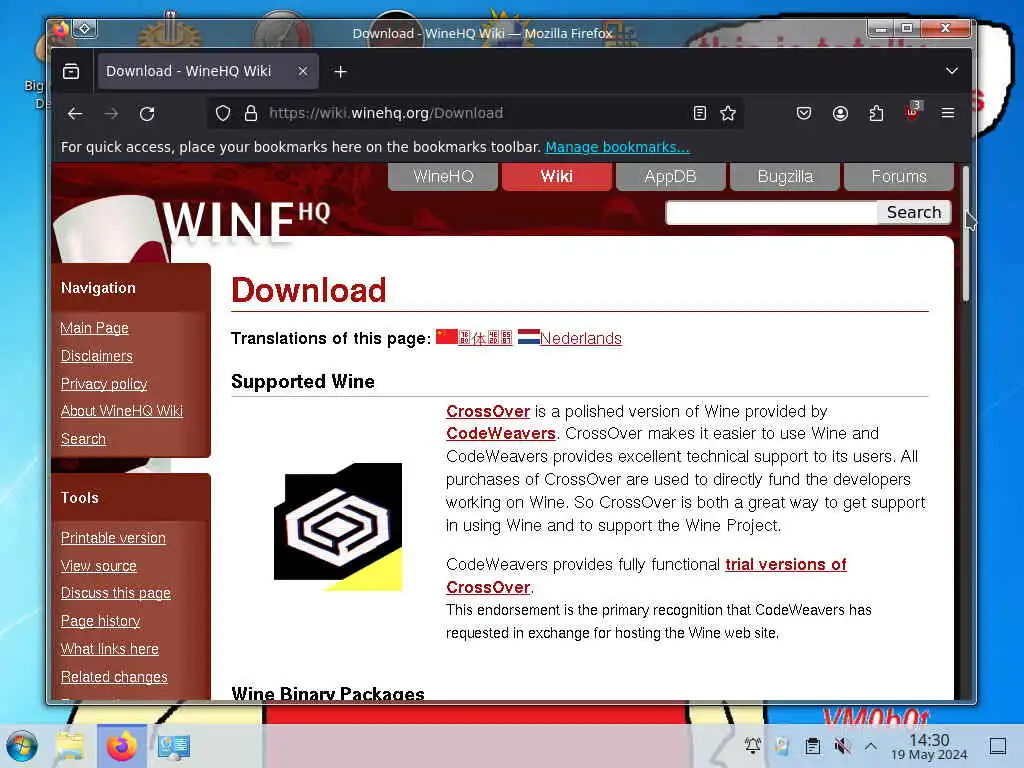This screenshot has width=1024, height=768.
Task: Close the Download - WineHQ Wiki tab
Action: (x=302, y=71)
